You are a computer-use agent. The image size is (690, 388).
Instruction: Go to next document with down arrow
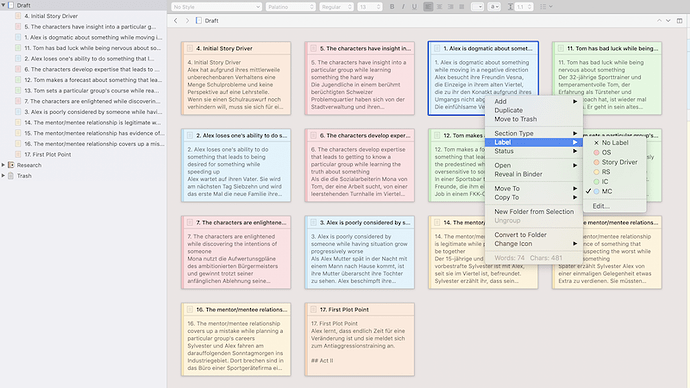tap(668, 21)
